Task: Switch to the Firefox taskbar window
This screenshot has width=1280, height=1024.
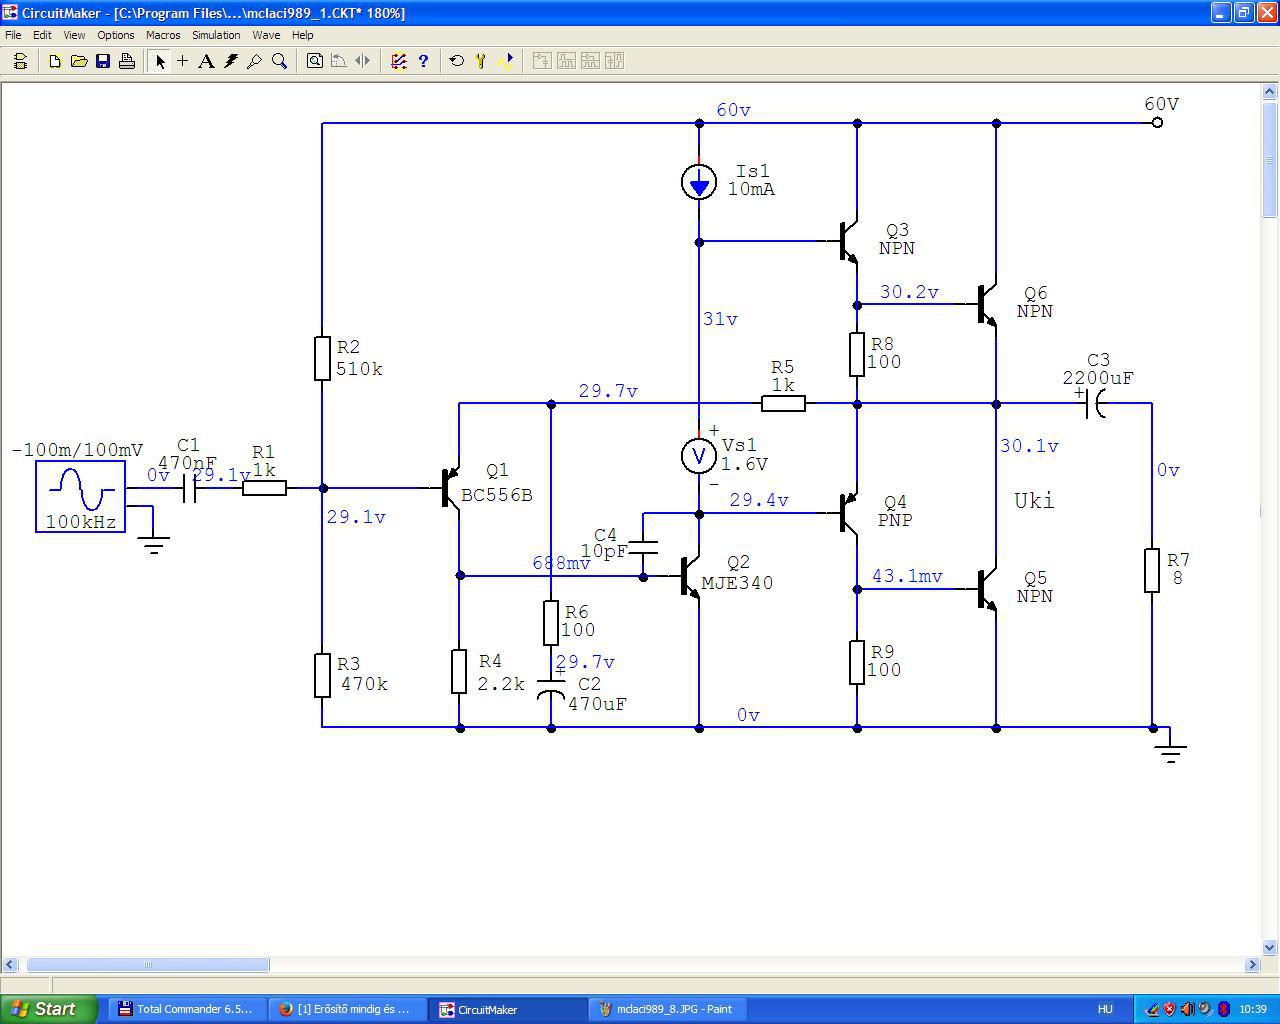Action: point(347,1009)
